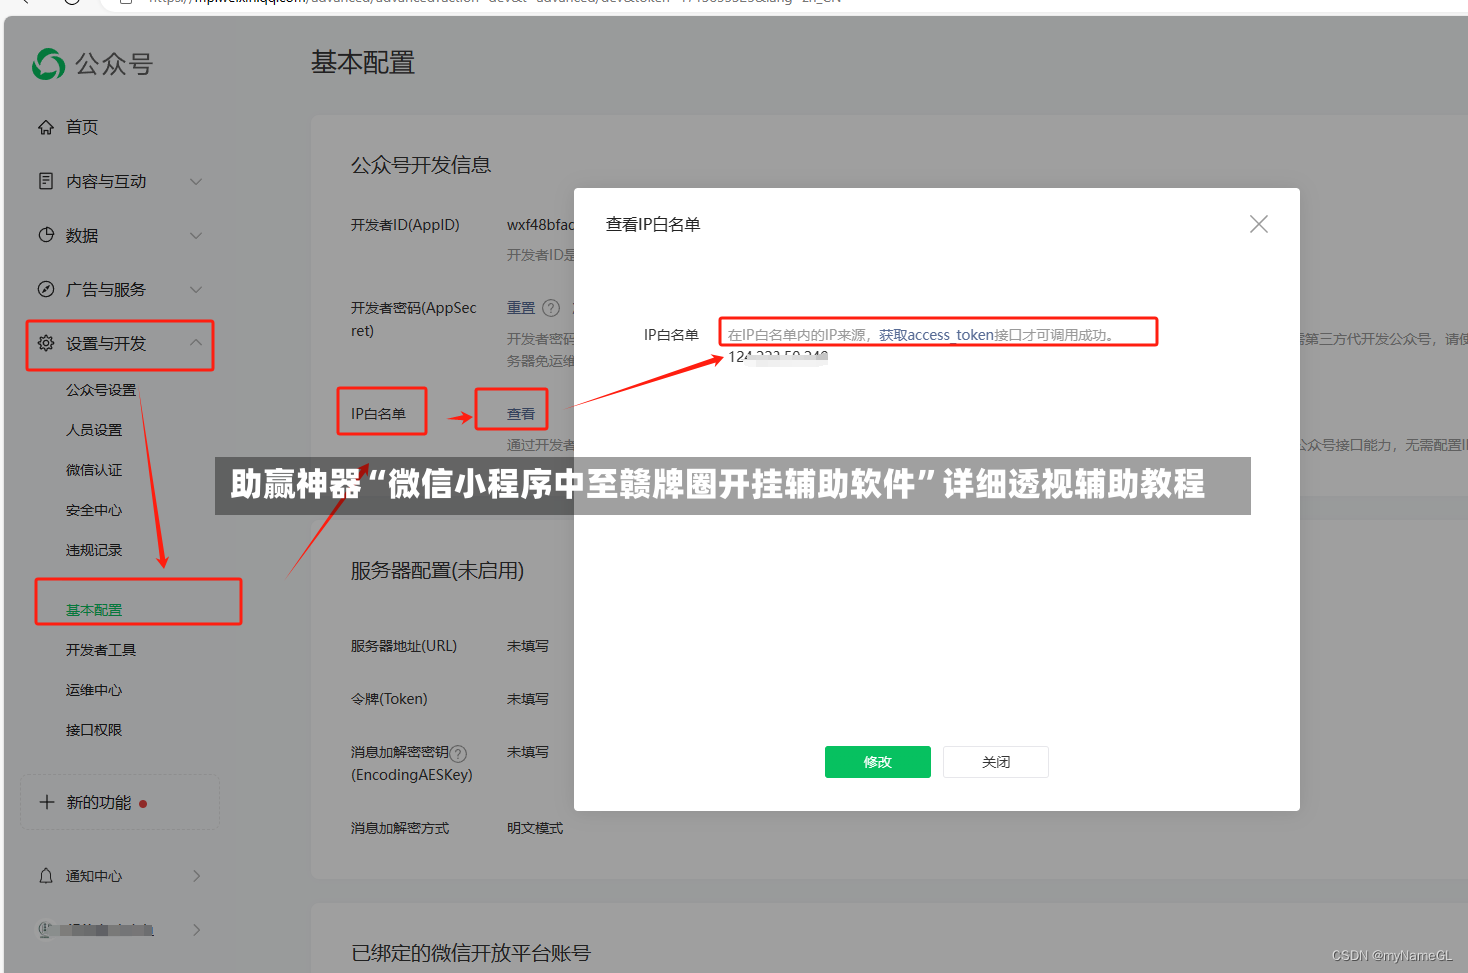Viewport: 1468px width, 973px height.
Task: Click the blurred IP address value
Action: (778, 357)
